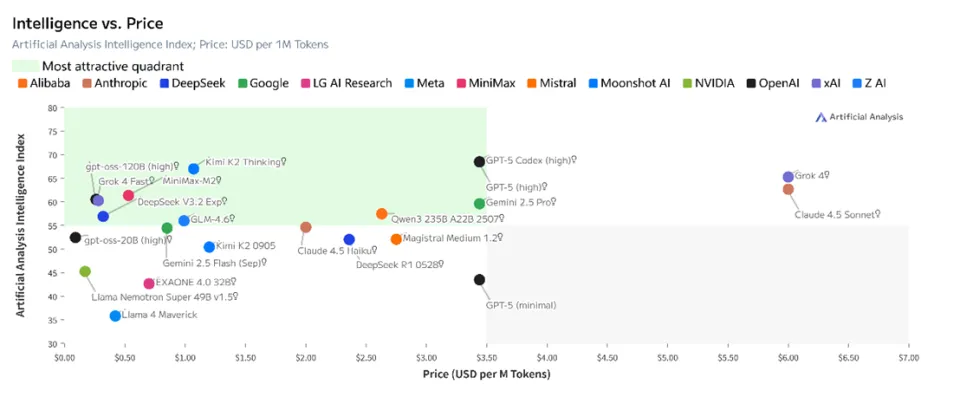Click the Intelligence vs. Price chart title

(88, 23)
